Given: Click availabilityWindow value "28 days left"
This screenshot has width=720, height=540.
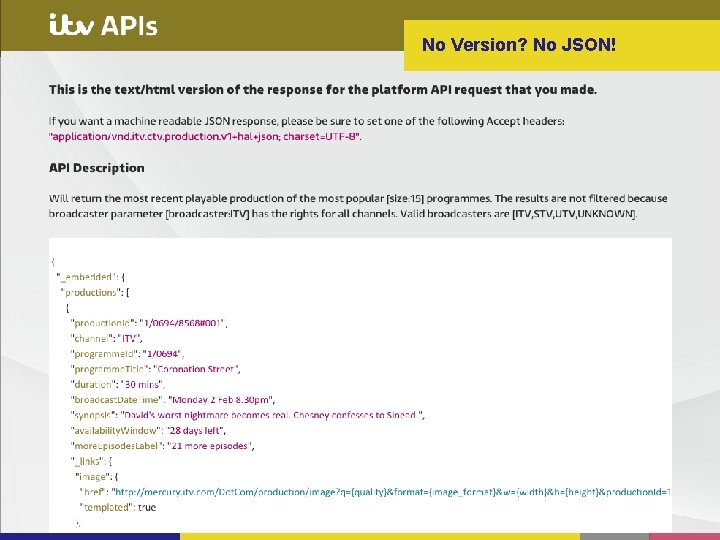Looking at the screenshot, I should pos(195,431).
